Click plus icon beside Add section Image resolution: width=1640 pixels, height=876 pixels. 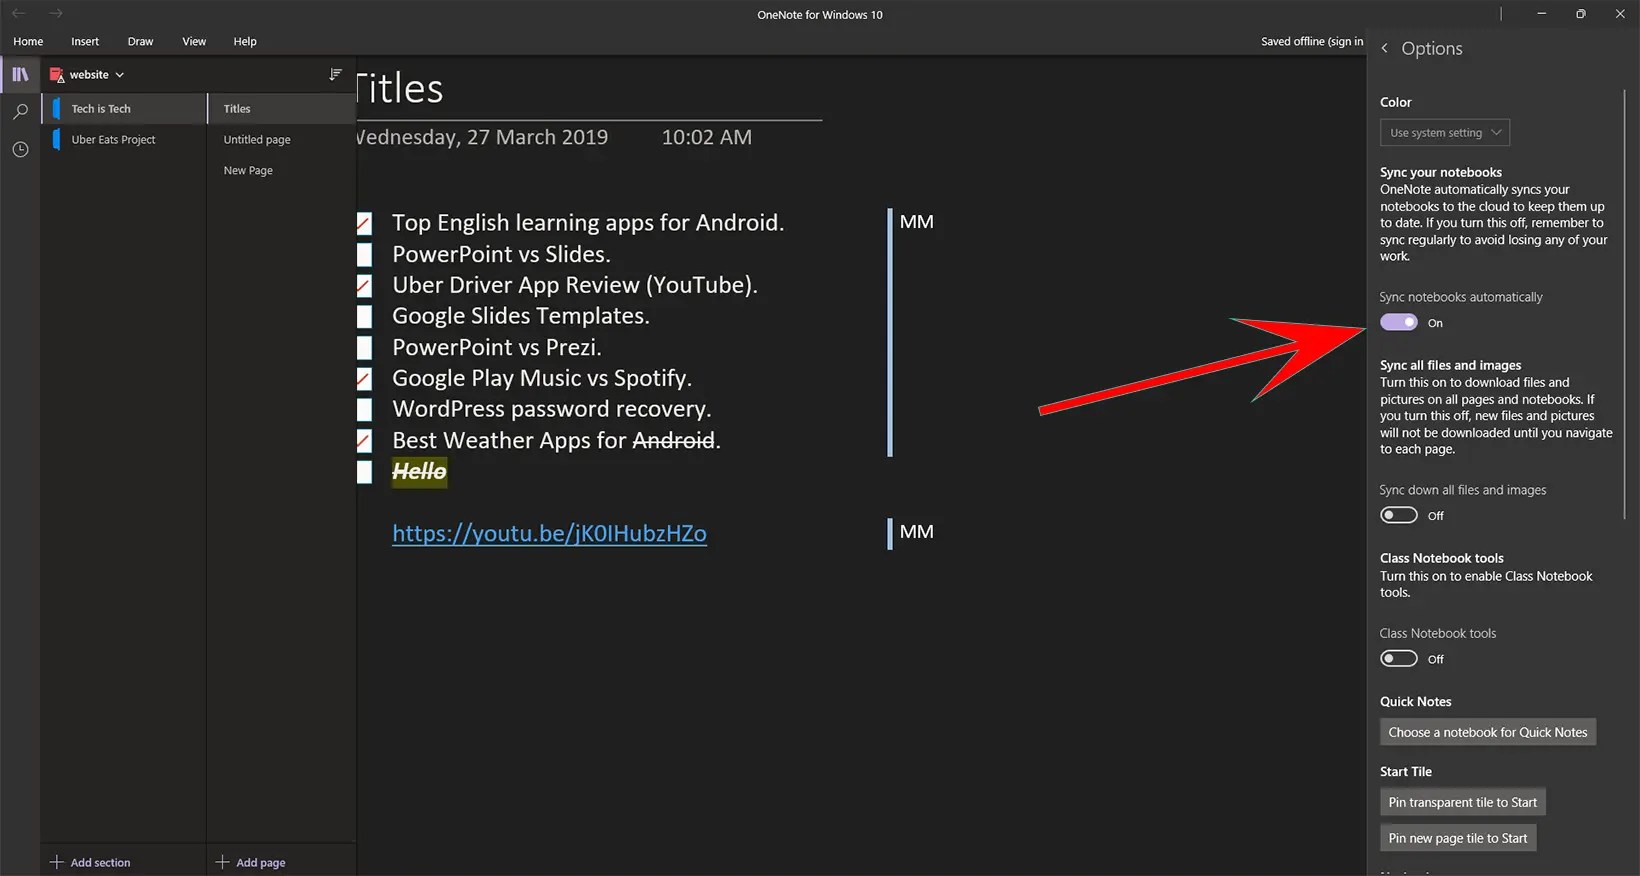click(x=57, y=862)
